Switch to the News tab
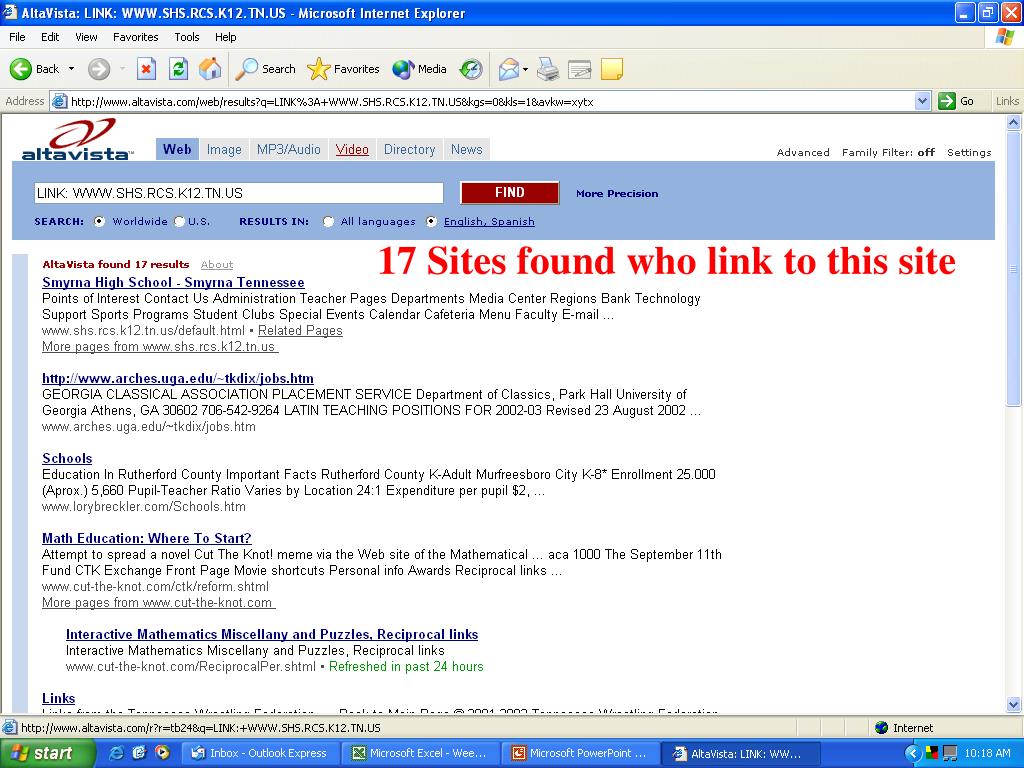1024x768 pixels. coord(466,150)
